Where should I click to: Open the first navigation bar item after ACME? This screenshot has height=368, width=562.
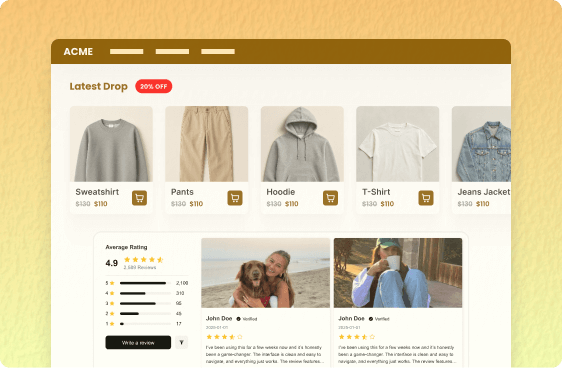(127, 52)
